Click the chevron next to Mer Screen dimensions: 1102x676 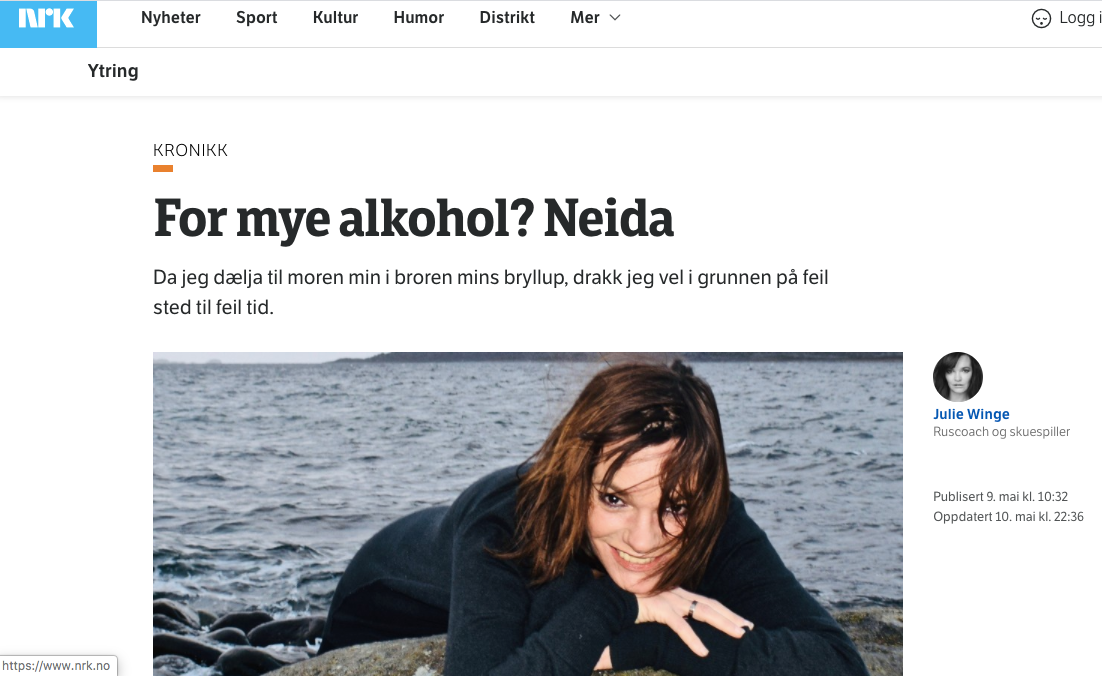615,18
